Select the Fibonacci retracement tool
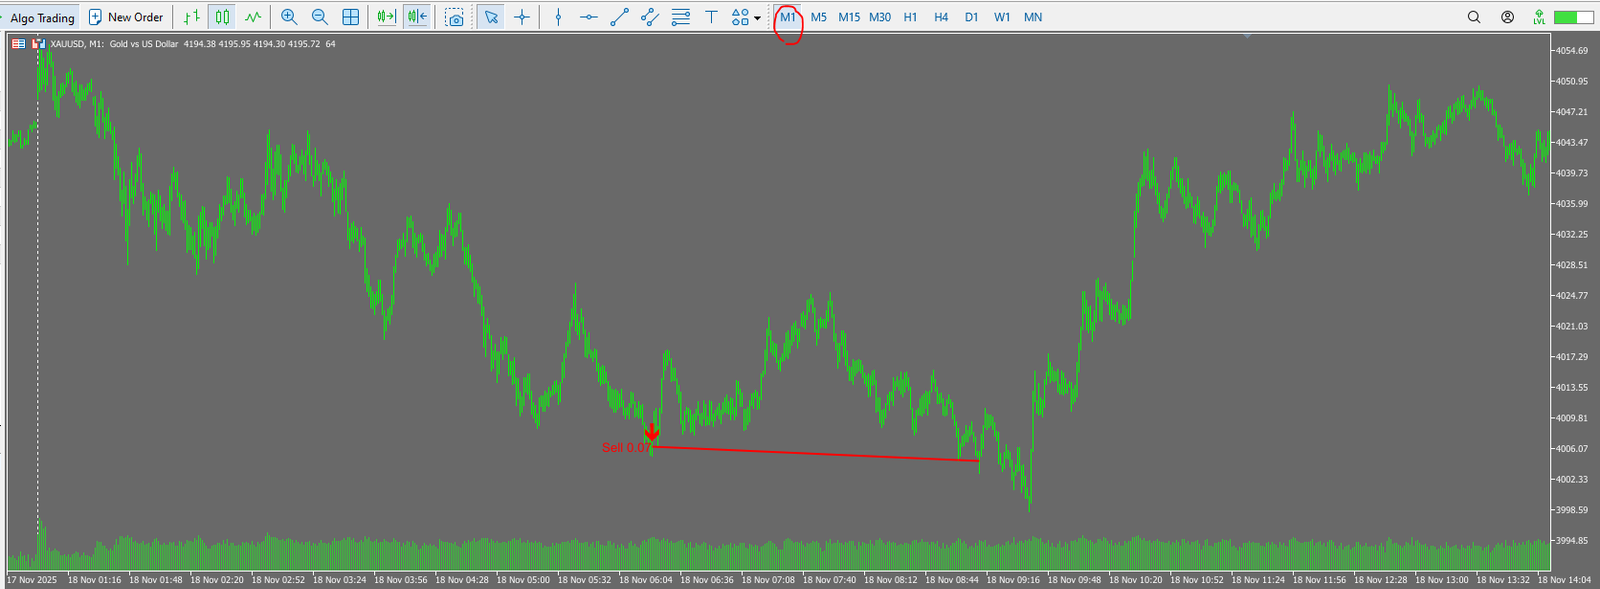The height and width of the screenshot is (589, 1600). tap(681, 17)
